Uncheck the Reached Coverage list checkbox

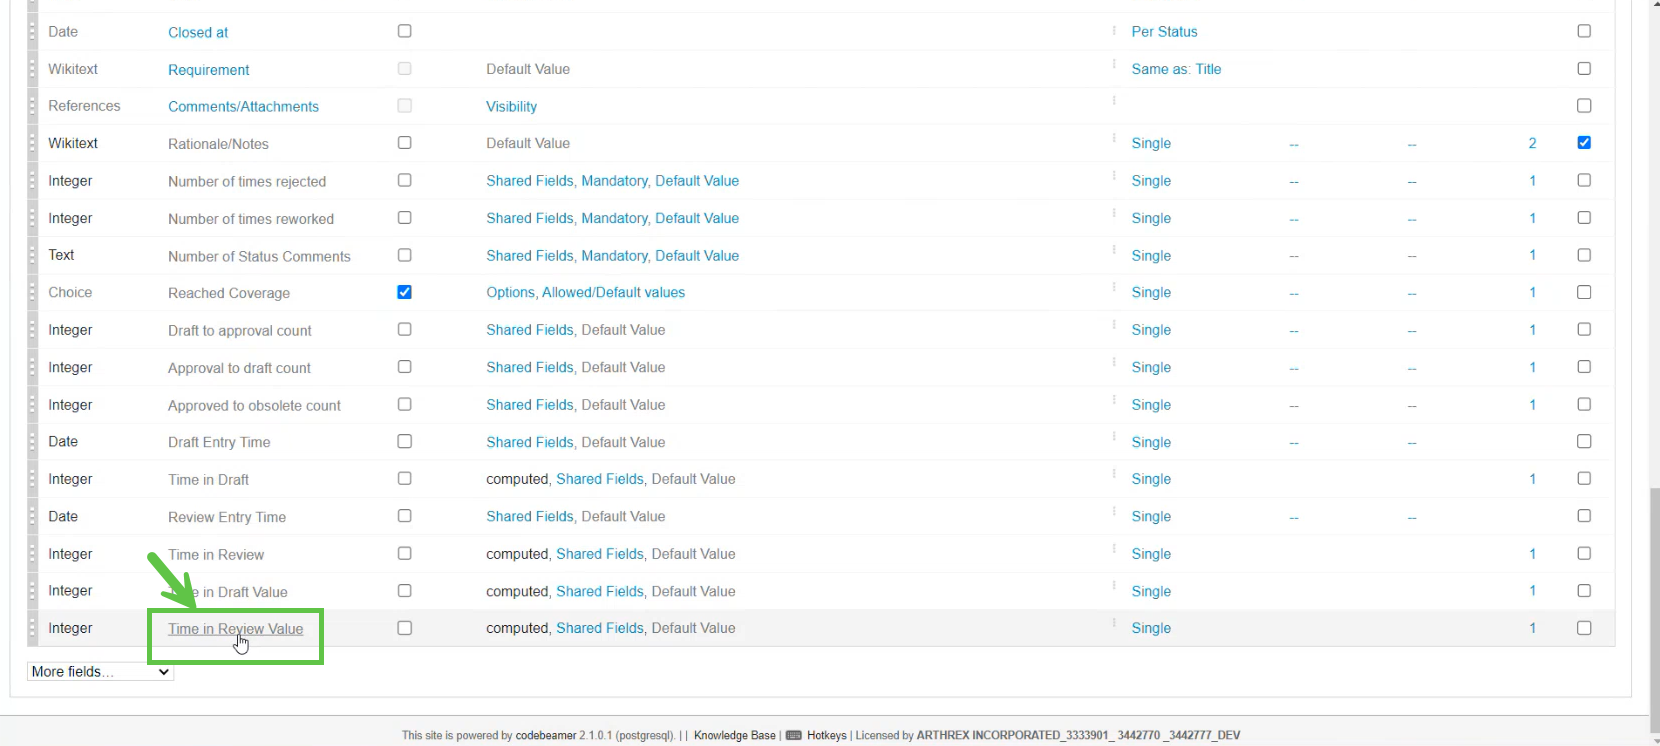click(404, 292)
